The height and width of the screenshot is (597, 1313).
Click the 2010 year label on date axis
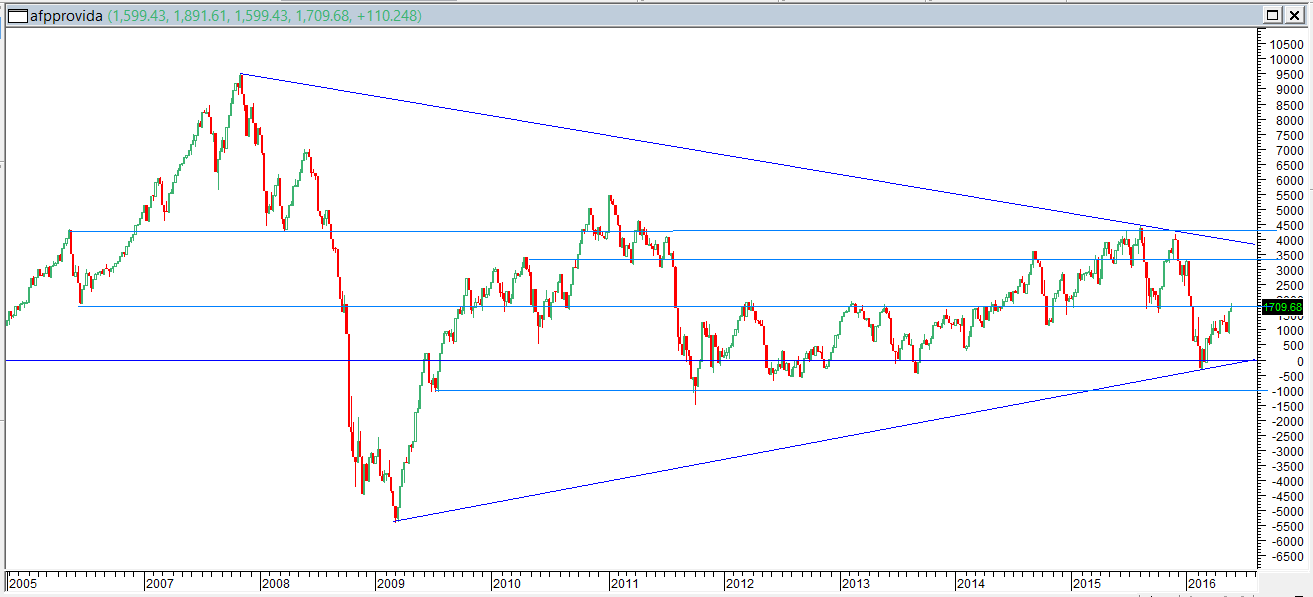point(507,582)
